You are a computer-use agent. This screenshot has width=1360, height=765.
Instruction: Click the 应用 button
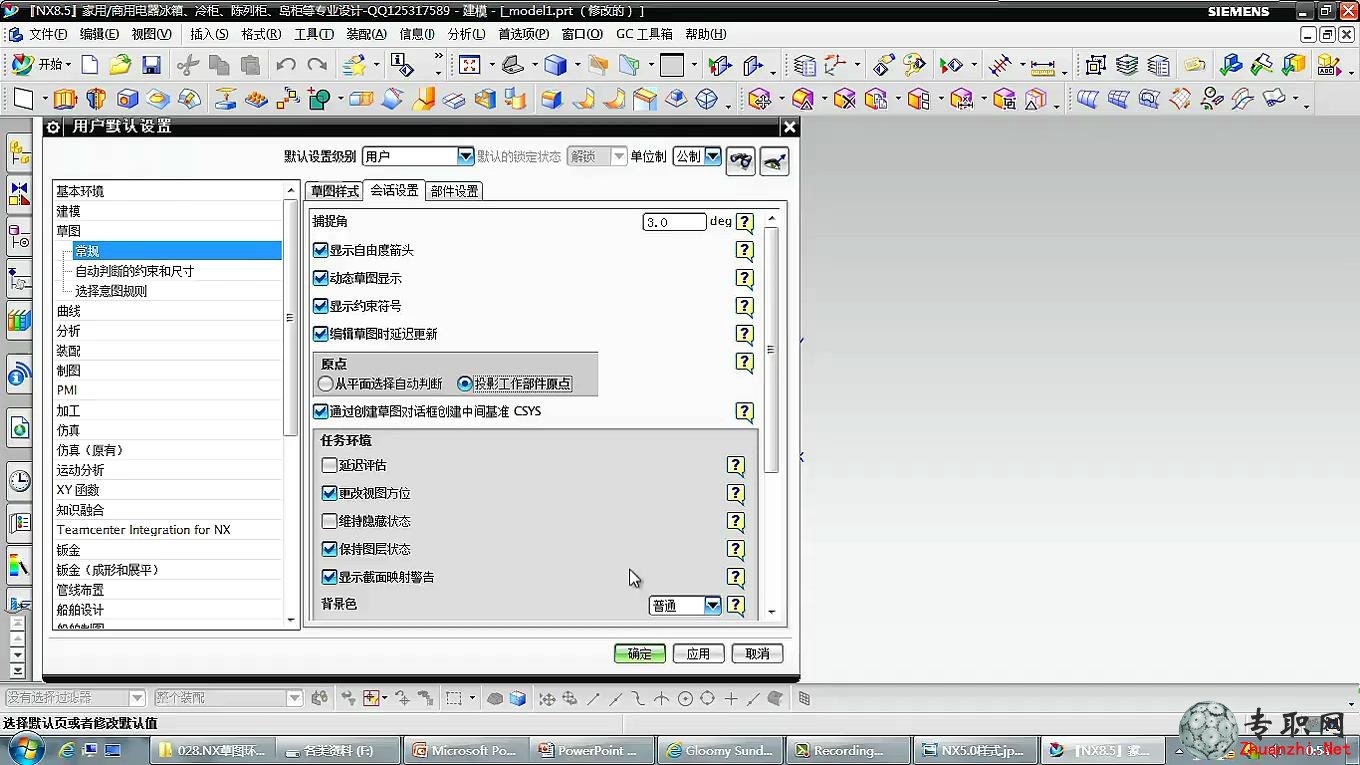698,653
